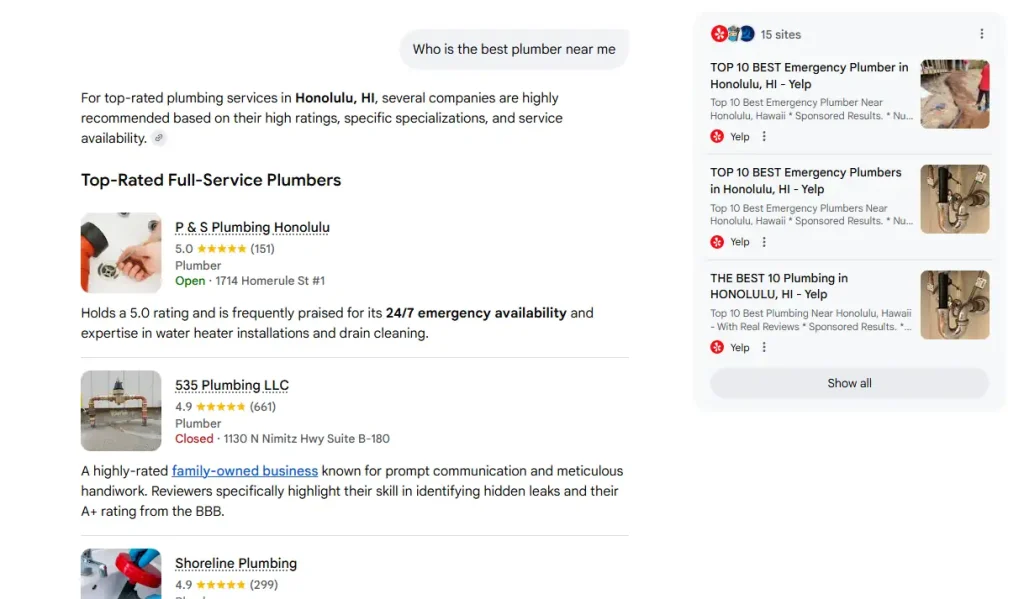
Task: Open the 535 Plumbing LLC listing
Action: click(x=231, y=386)
